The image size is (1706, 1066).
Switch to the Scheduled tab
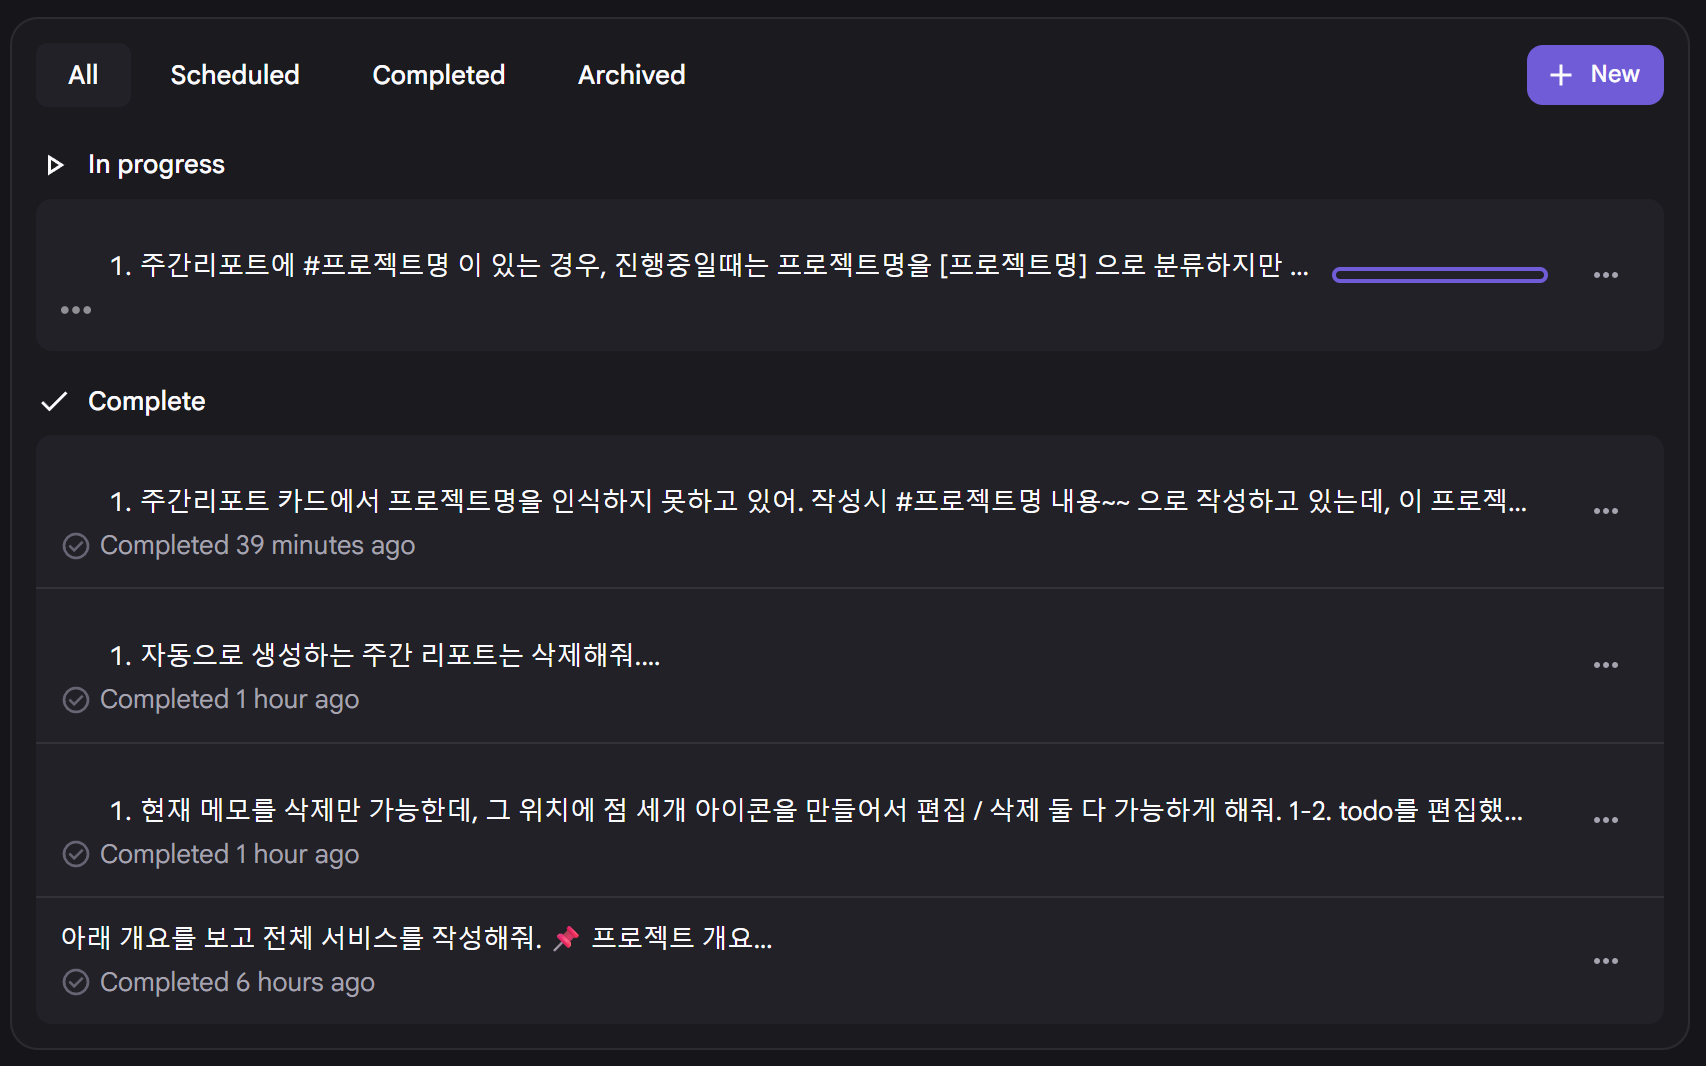pyautogui.click(x=235, y=75)
